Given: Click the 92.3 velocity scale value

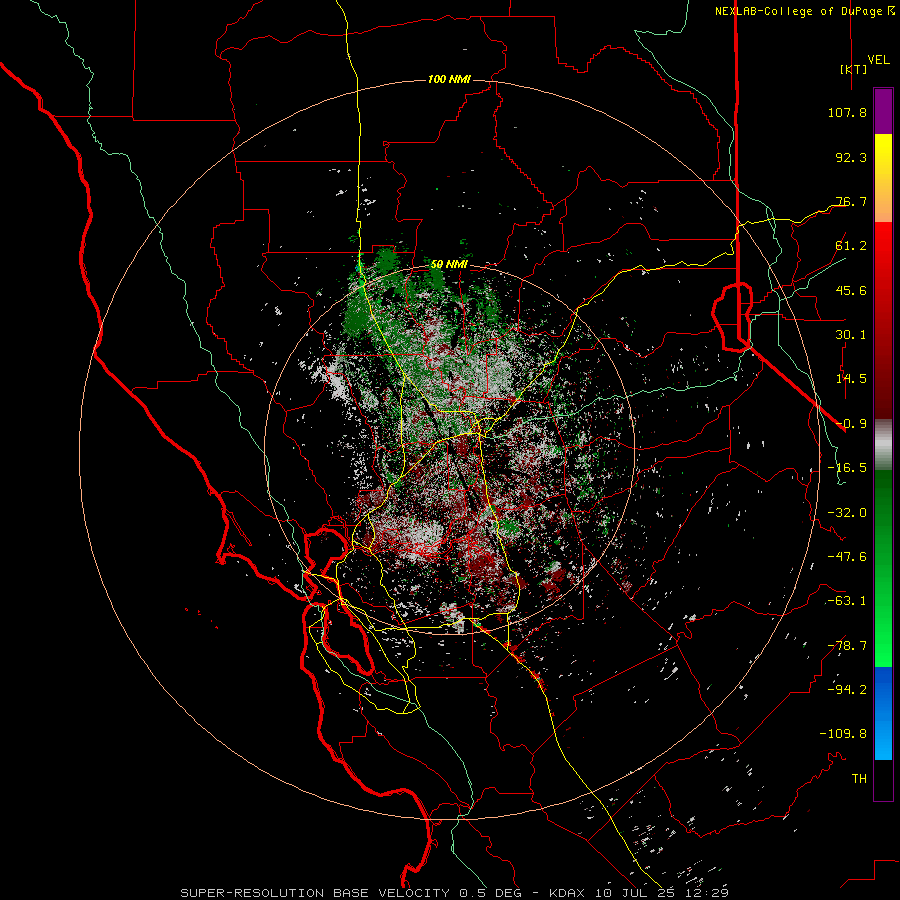Looking at the screenshot, I should pos(851,157).
